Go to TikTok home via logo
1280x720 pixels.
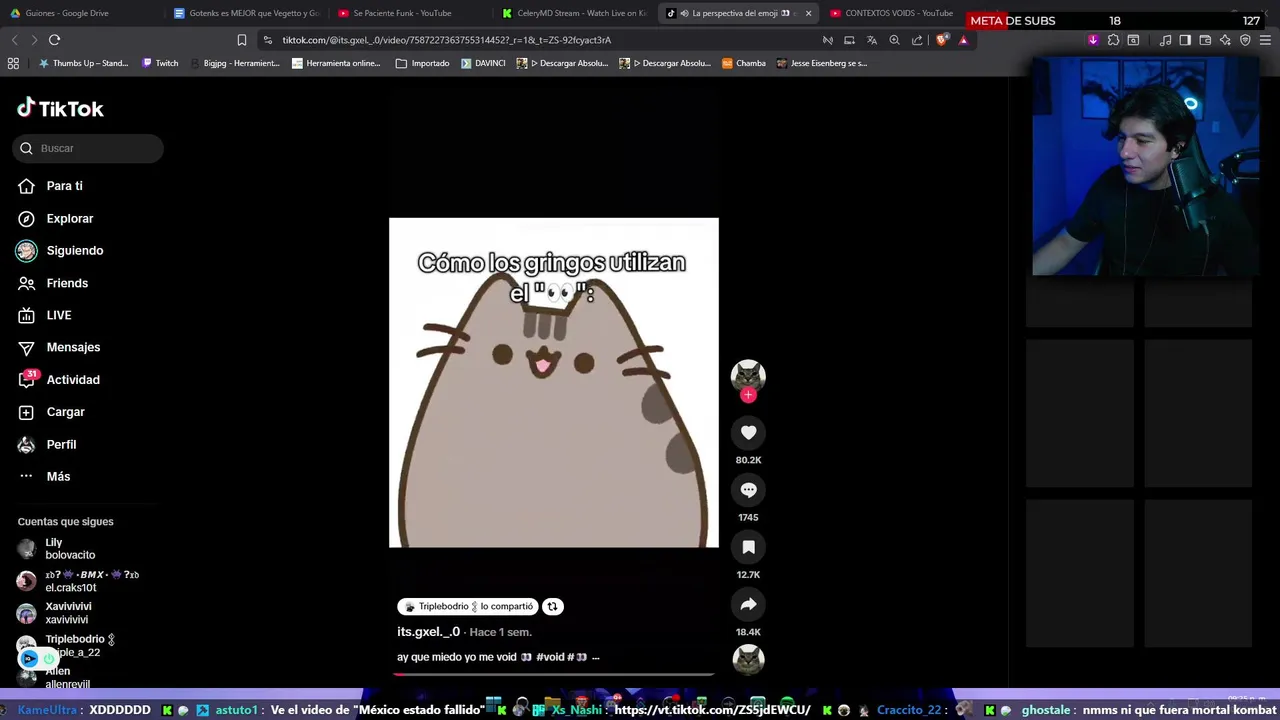click(x=60, y=108)
